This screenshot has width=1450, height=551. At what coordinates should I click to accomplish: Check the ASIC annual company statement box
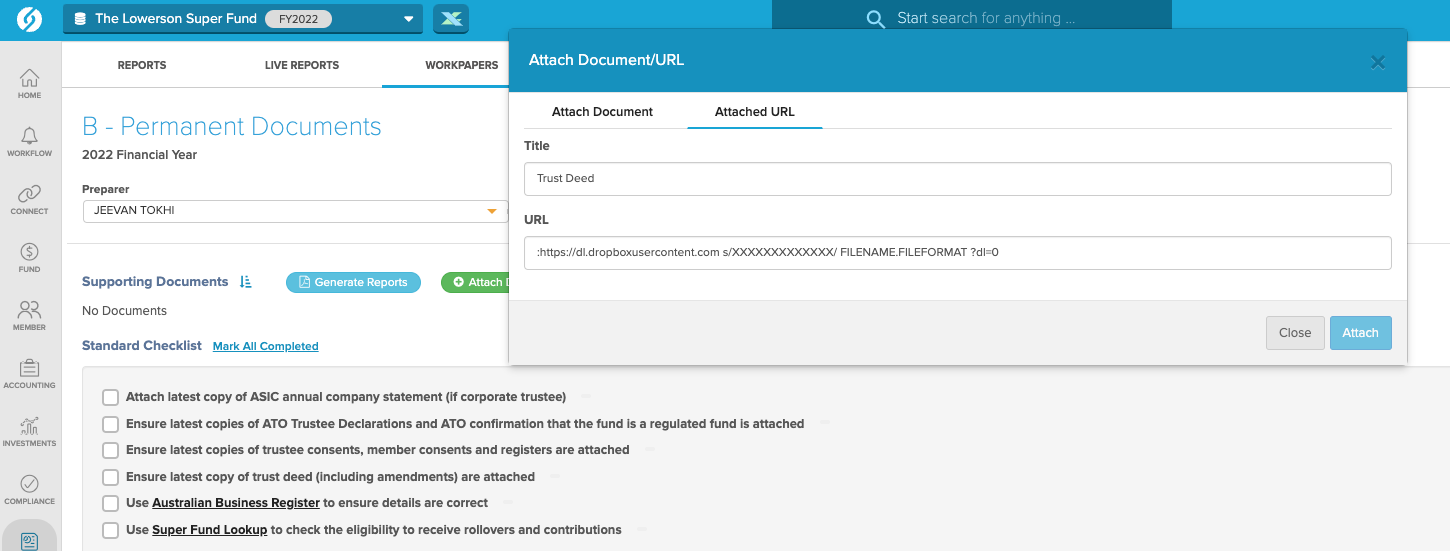pyautogui.click(x=110, y=397)
